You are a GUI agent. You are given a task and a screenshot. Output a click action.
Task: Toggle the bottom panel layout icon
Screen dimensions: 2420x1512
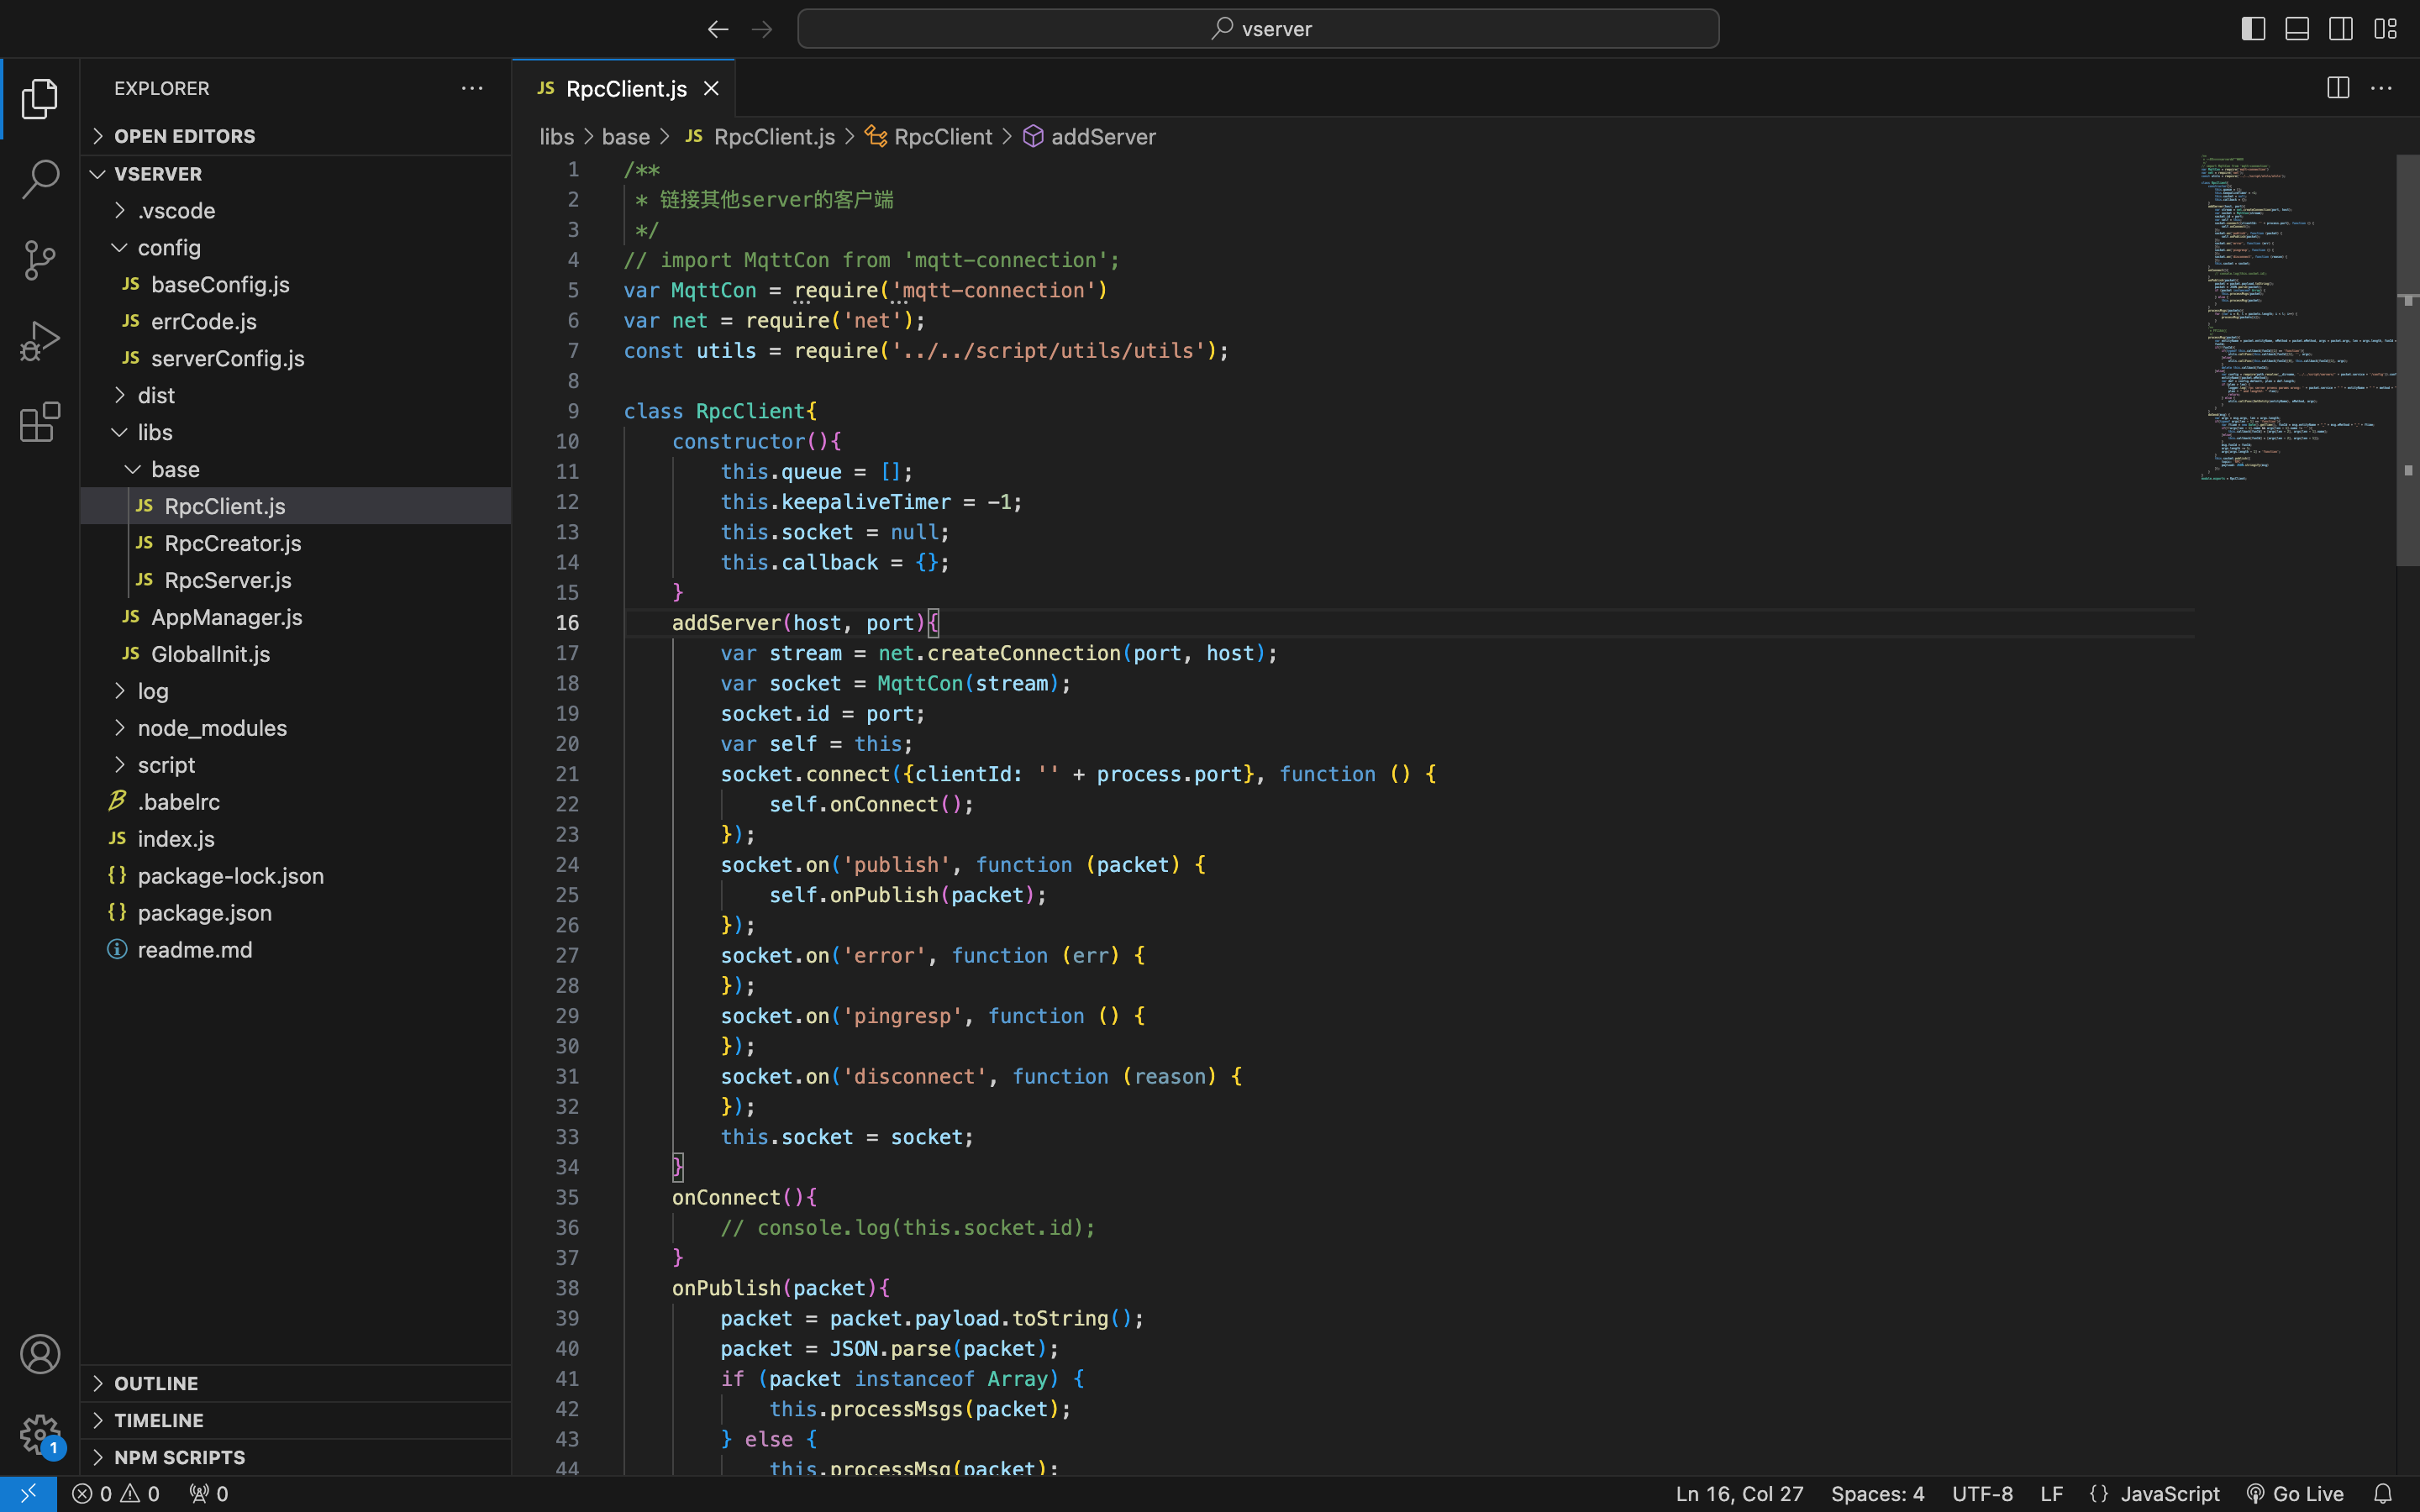coord(2297,29)
